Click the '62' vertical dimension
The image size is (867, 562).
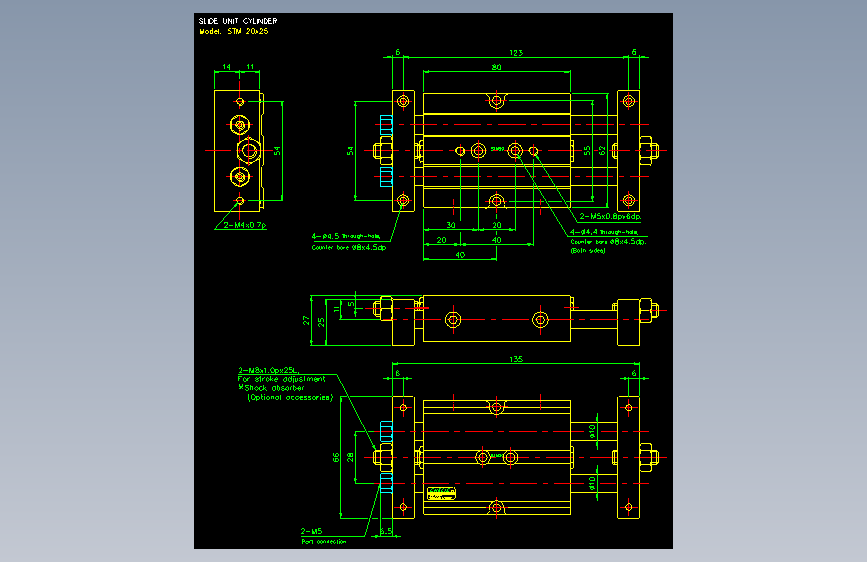(602, 150)
